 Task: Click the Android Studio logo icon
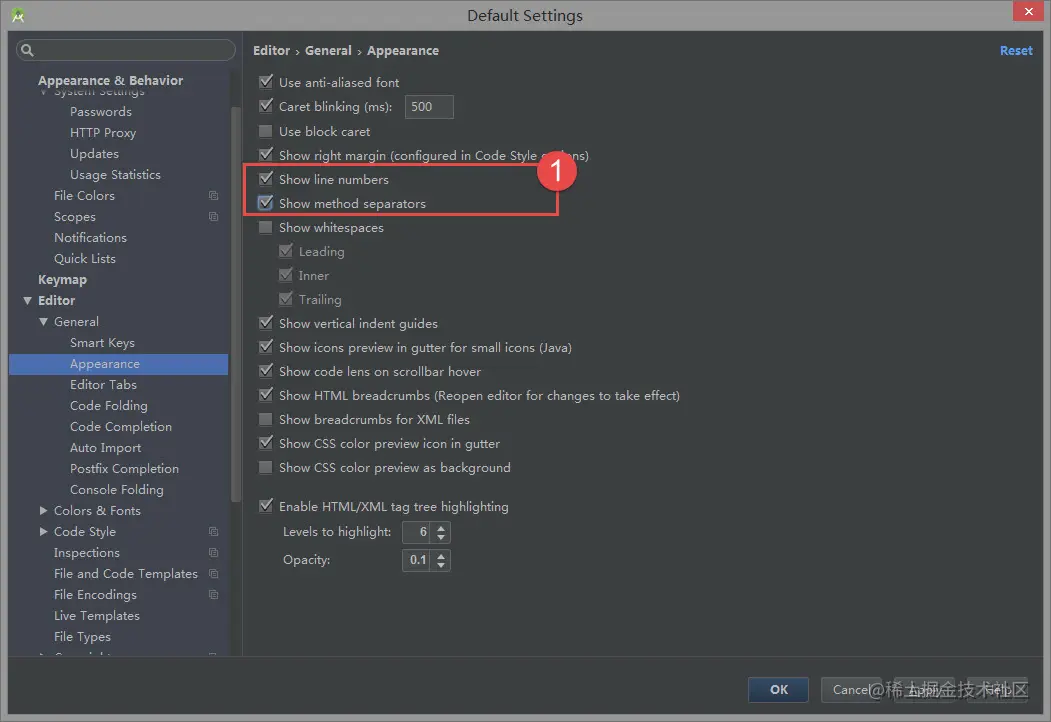tap(18, 15)
